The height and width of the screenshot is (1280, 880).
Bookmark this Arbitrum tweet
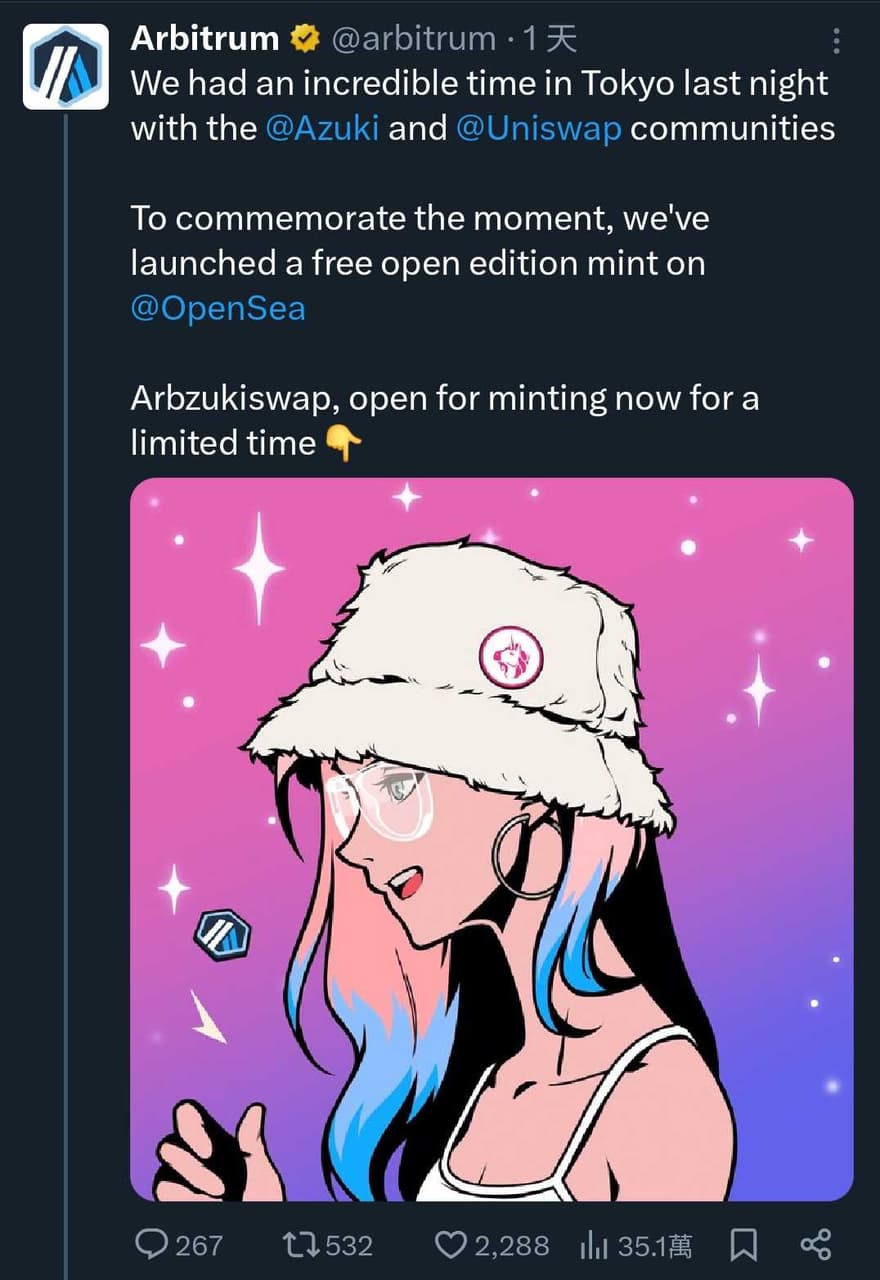[x=743, y=1245]
